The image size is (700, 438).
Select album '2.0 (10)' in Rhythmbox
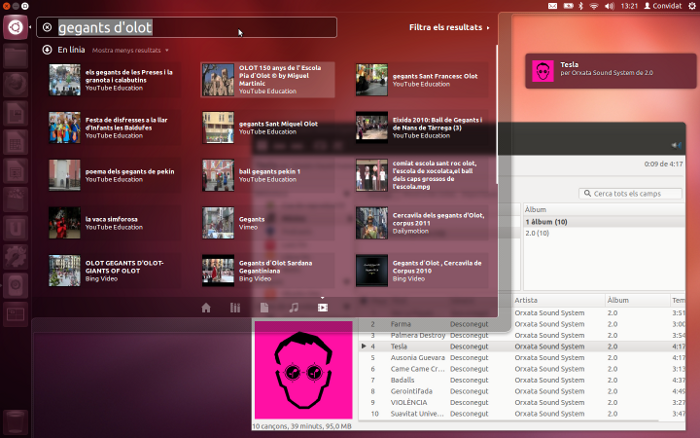604,233
